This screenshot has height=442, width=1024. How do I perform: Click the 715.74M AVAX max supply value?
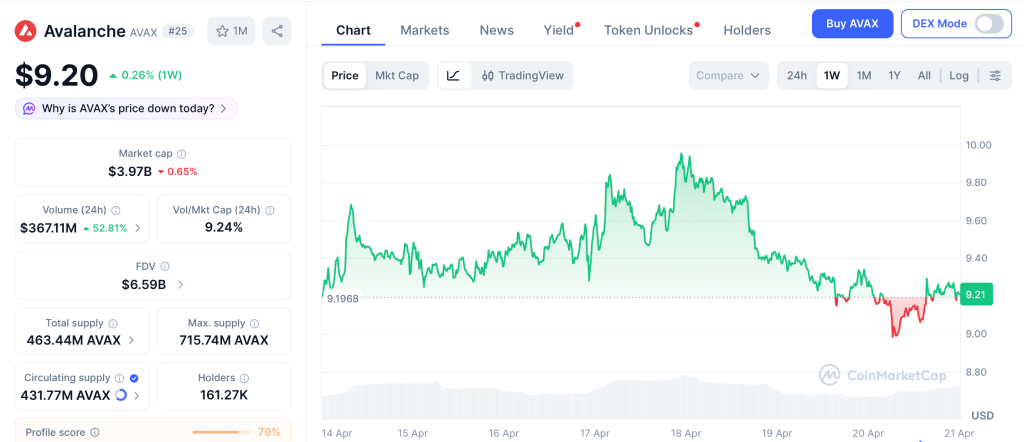(x=224, y=340)
